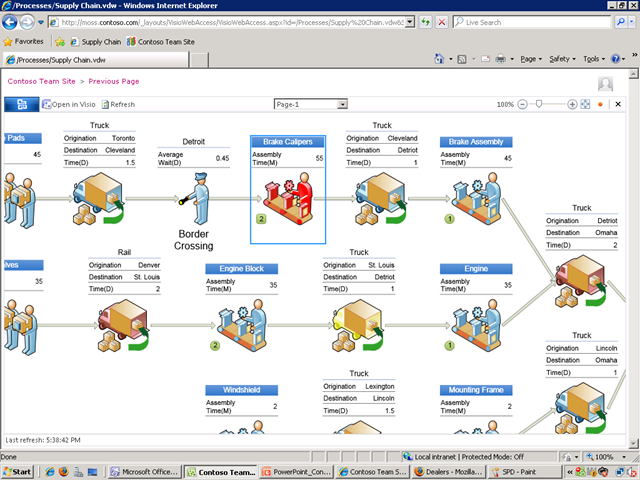This screenshot has height=480, width=640.
Task: Click the Print icon in command bar
Action: [x=500, y=59]
